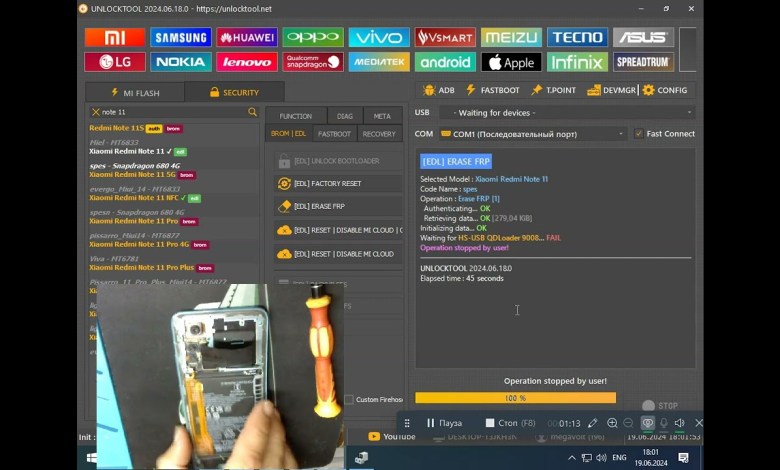
Task: Toggle the recorder webcam overlay button
Action: click(x=647, y=423)
